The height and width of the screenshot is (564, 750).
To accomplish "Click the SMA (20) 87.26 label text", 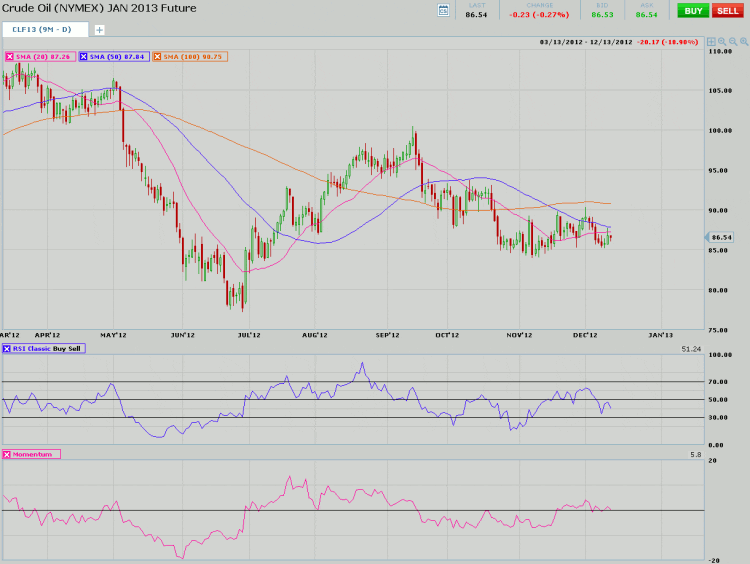I will click(44, 56).
